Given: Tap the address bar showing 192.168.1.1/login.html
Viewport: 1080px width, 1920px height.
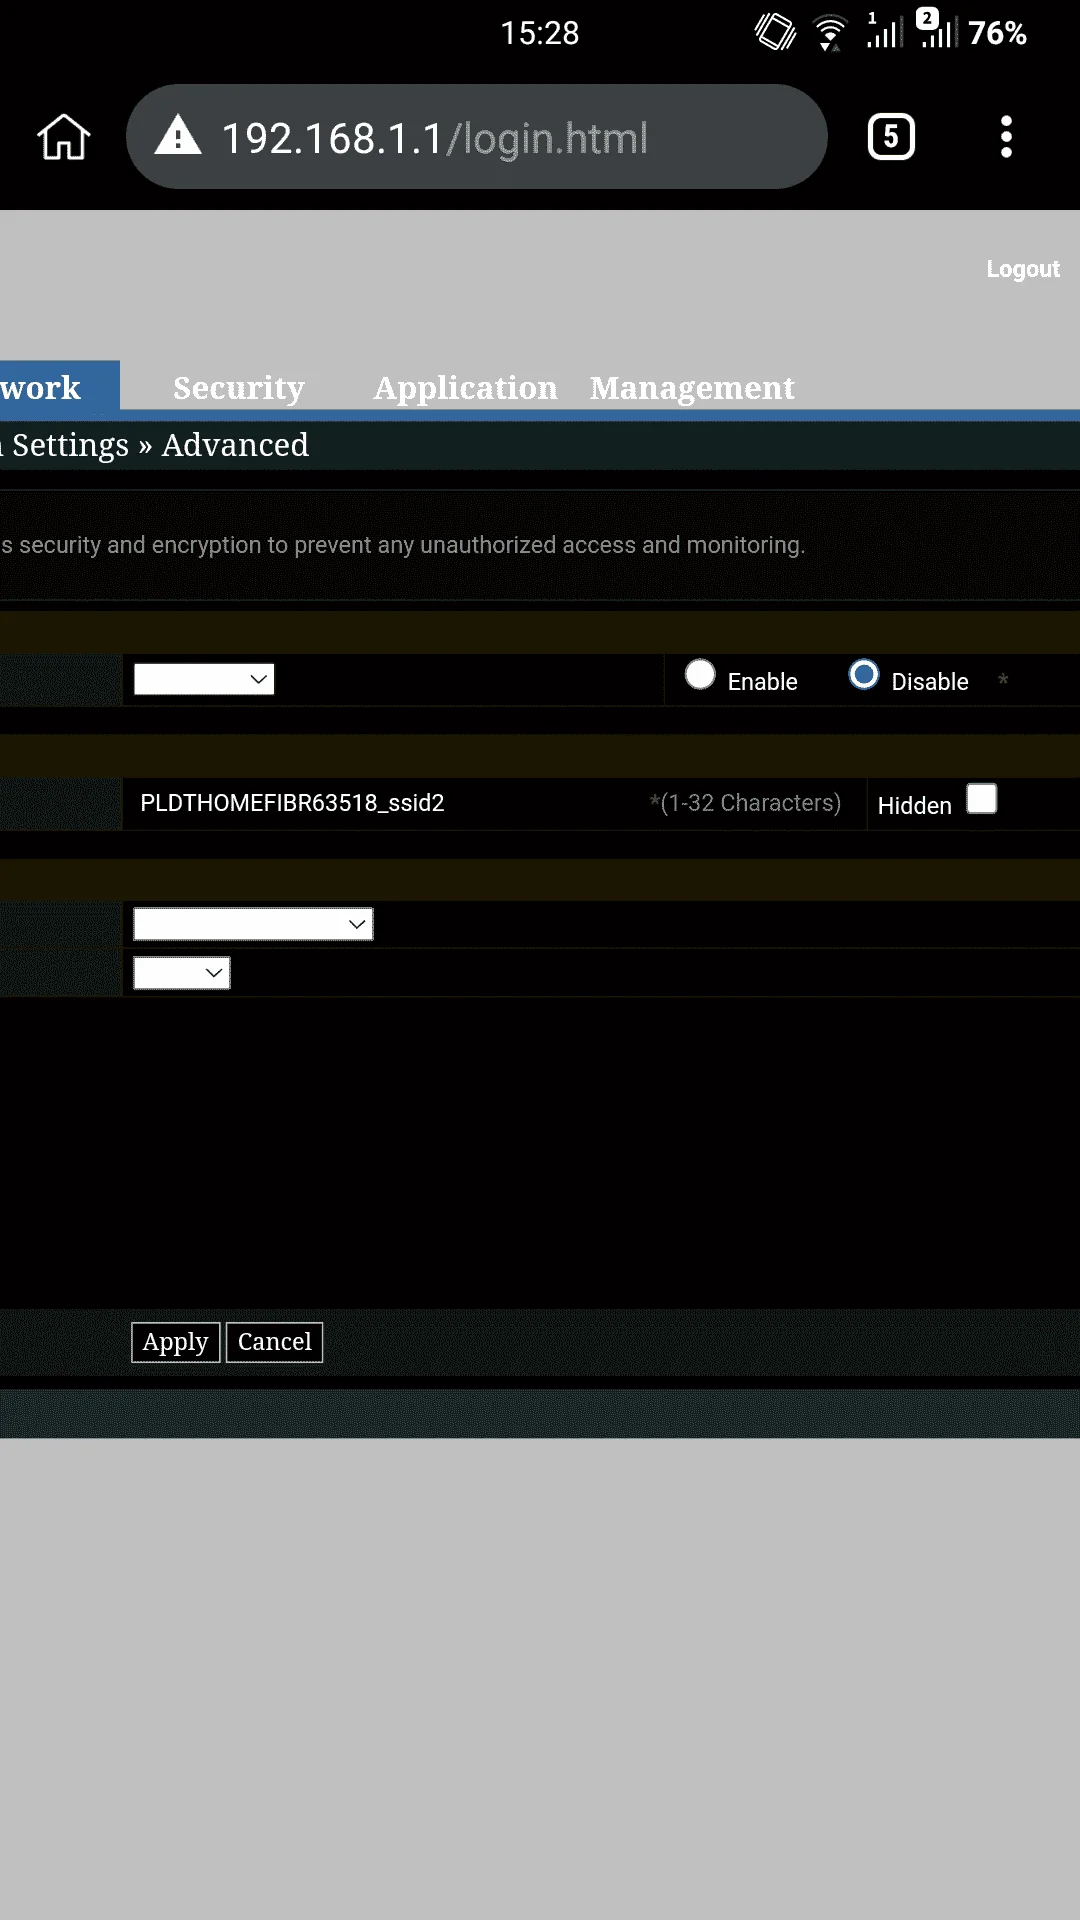Looking at the screenshot, I should pos(477,137).
